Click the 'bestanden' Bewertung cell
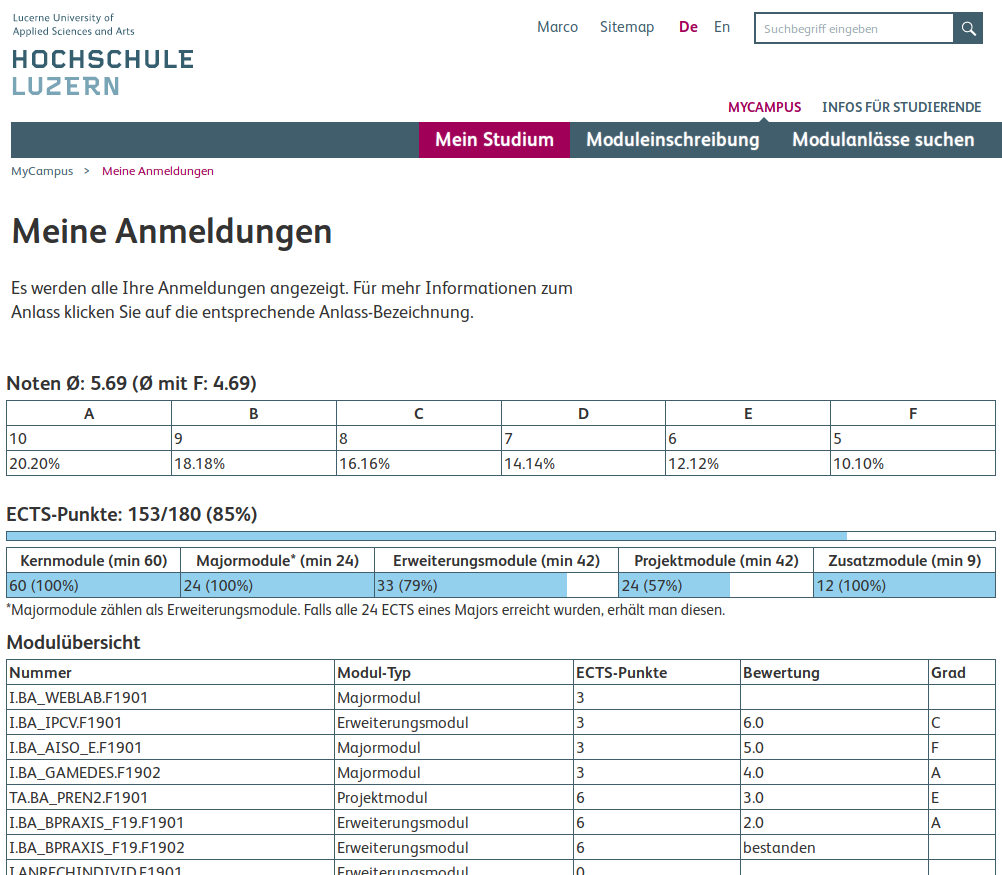The width and height of the screenshot is (1002, 875). coord(835,848)
